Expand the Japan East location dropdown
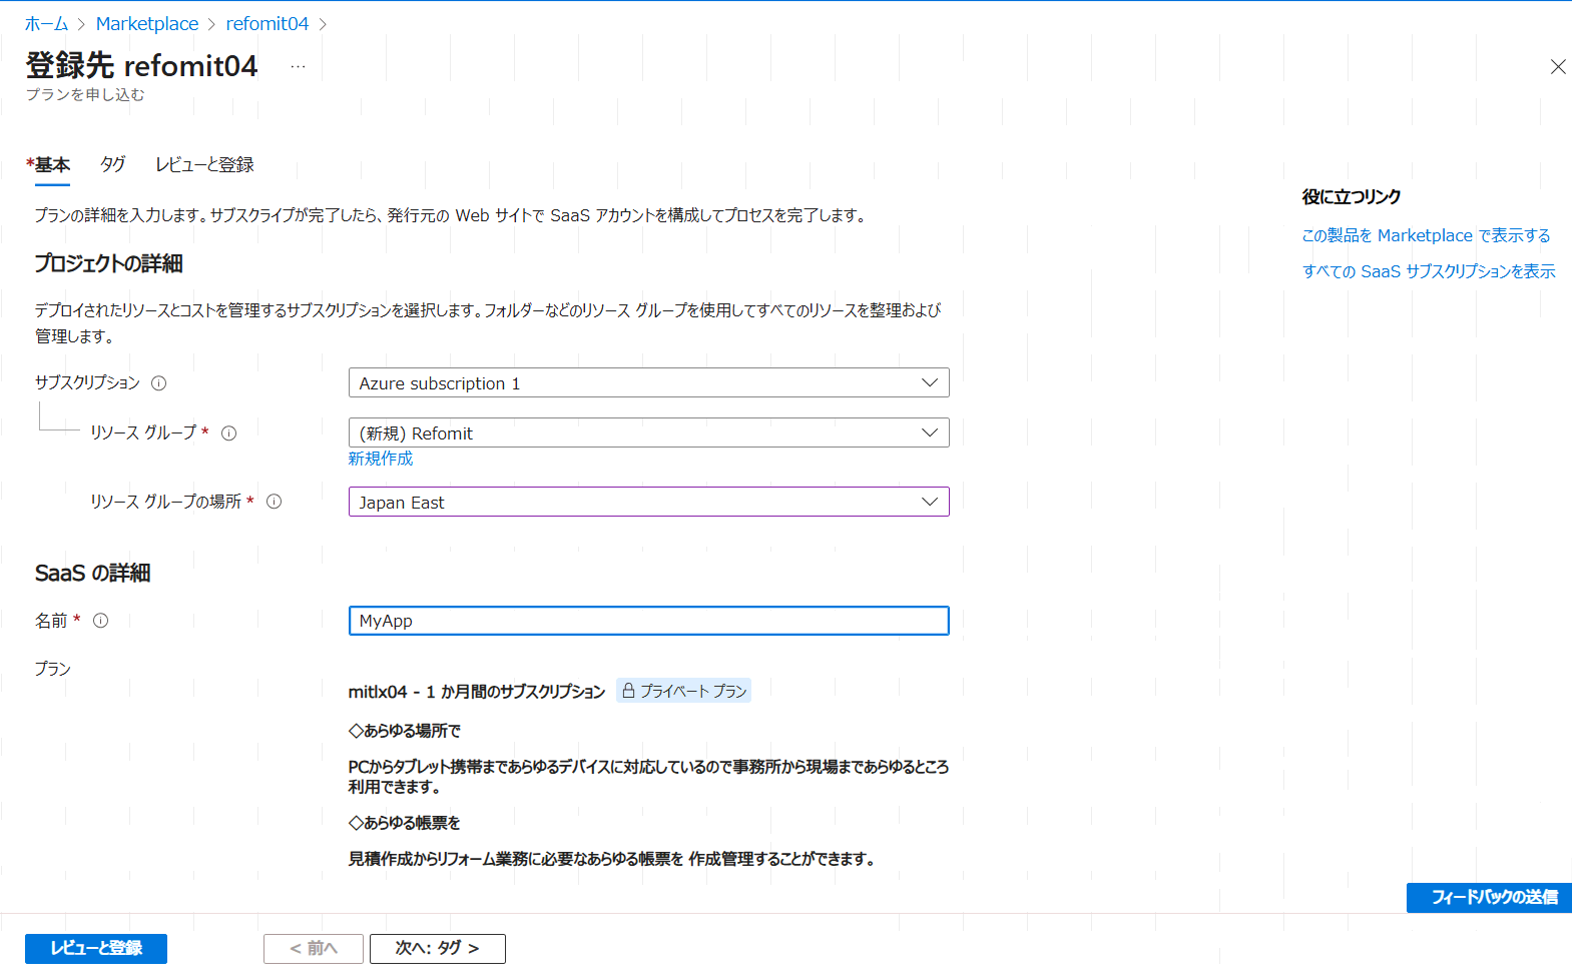Screen dimensions: 1572x964 648,502
